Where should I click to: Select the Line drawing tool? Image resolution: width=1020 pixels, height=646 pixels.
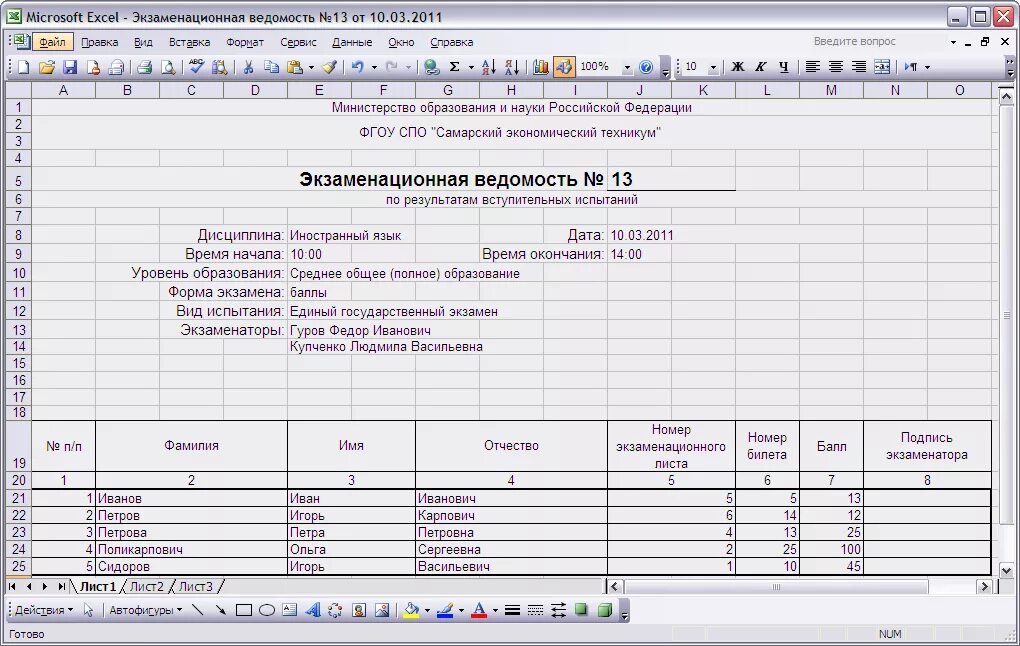198,610
